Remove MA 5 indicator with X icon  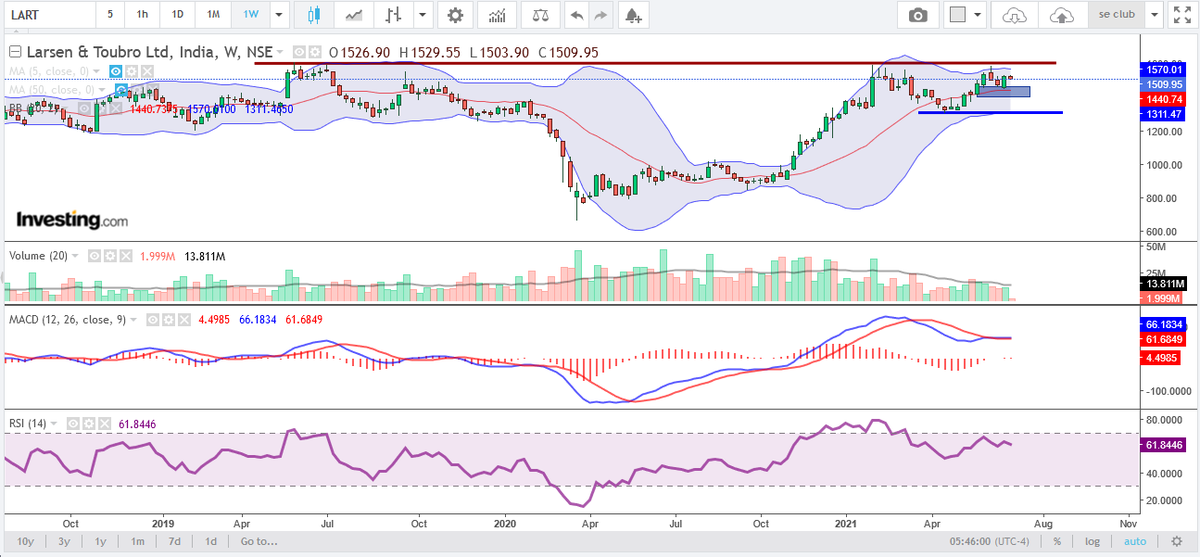[x=146, y=71]
